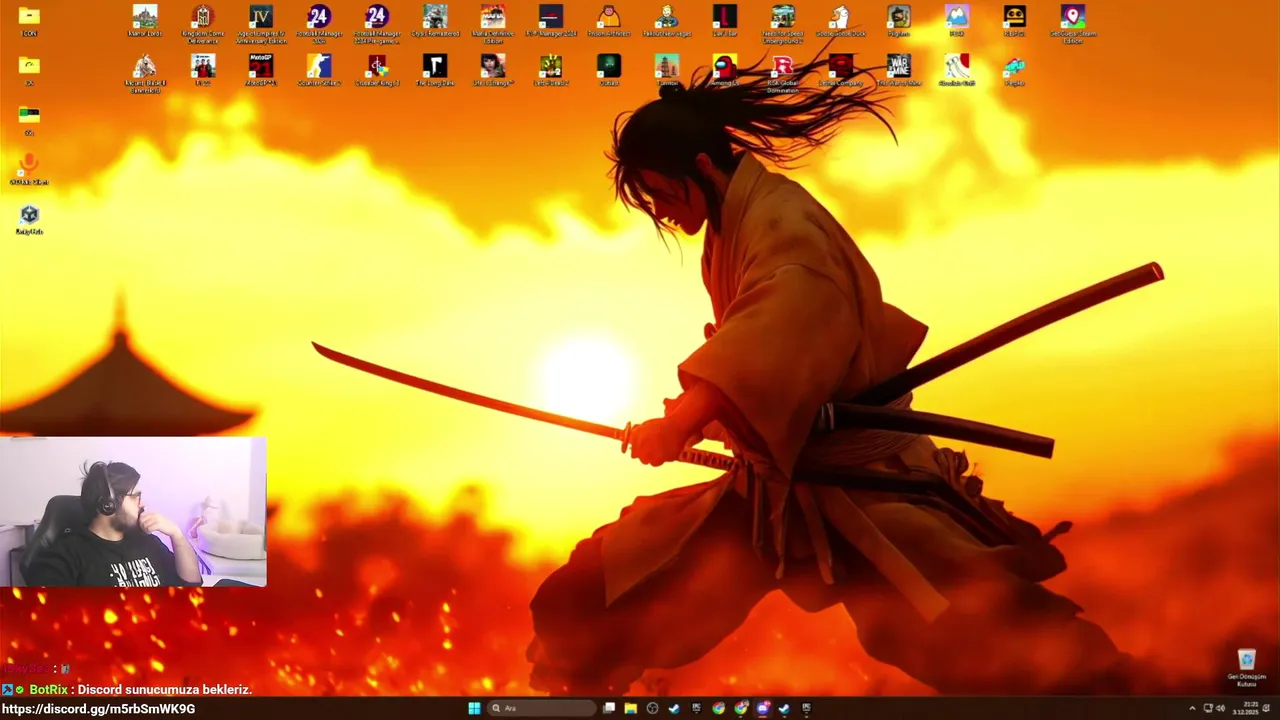Select the Pilgrims game icon
The image size is (1280, 720).
(899, 22)
